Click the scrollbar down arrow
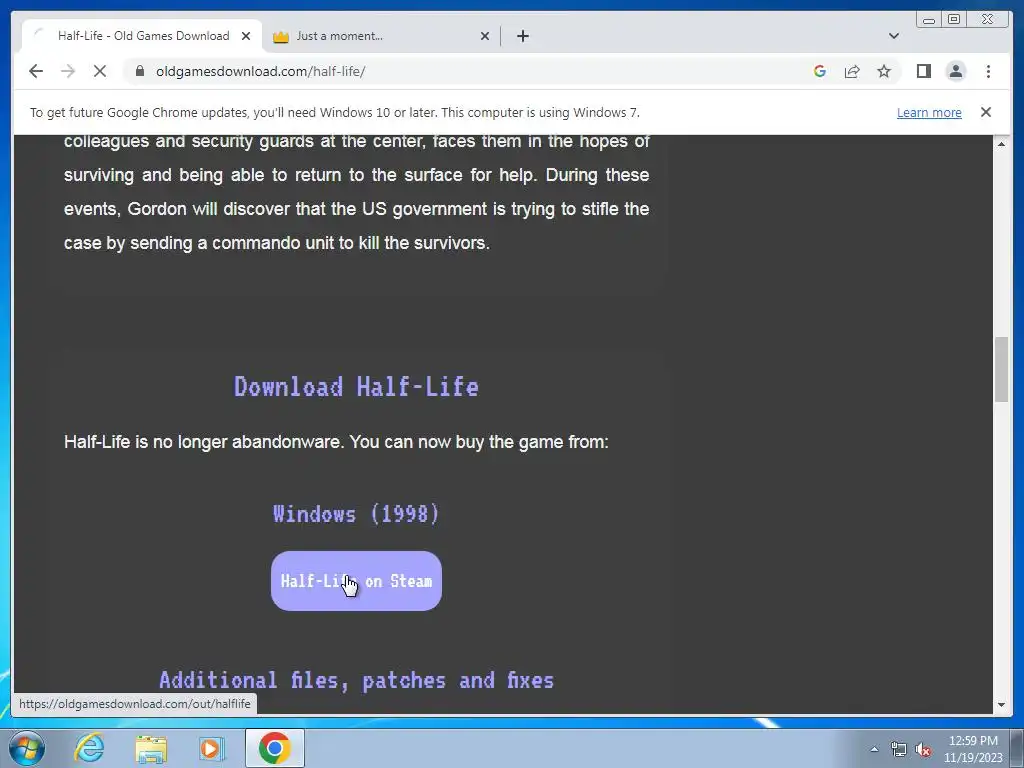Image resolution: width=1024 pixels, height=768 pixels. point(1001,705)
